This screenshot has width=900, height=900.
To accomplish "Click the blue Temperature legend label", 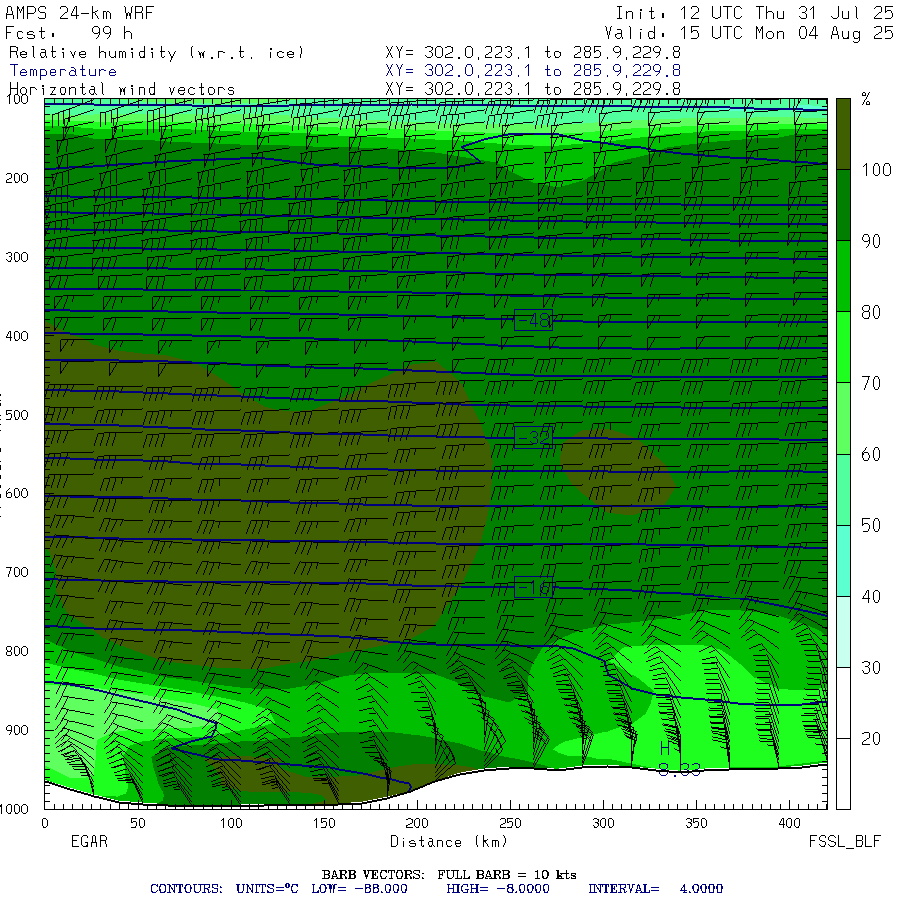I will tap(63, 71).
